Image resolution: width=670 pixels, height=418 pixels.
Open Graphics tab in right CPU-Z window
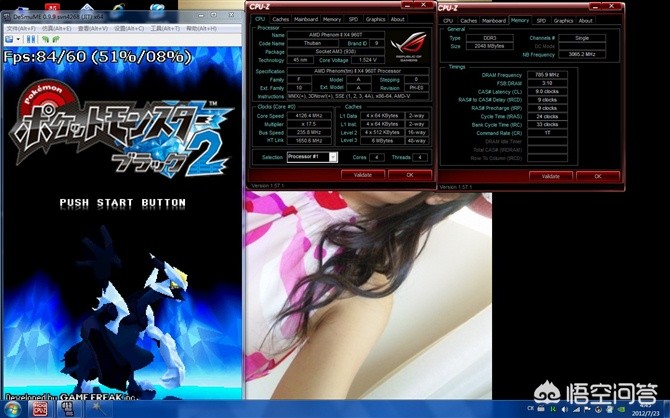click(563, 20)
